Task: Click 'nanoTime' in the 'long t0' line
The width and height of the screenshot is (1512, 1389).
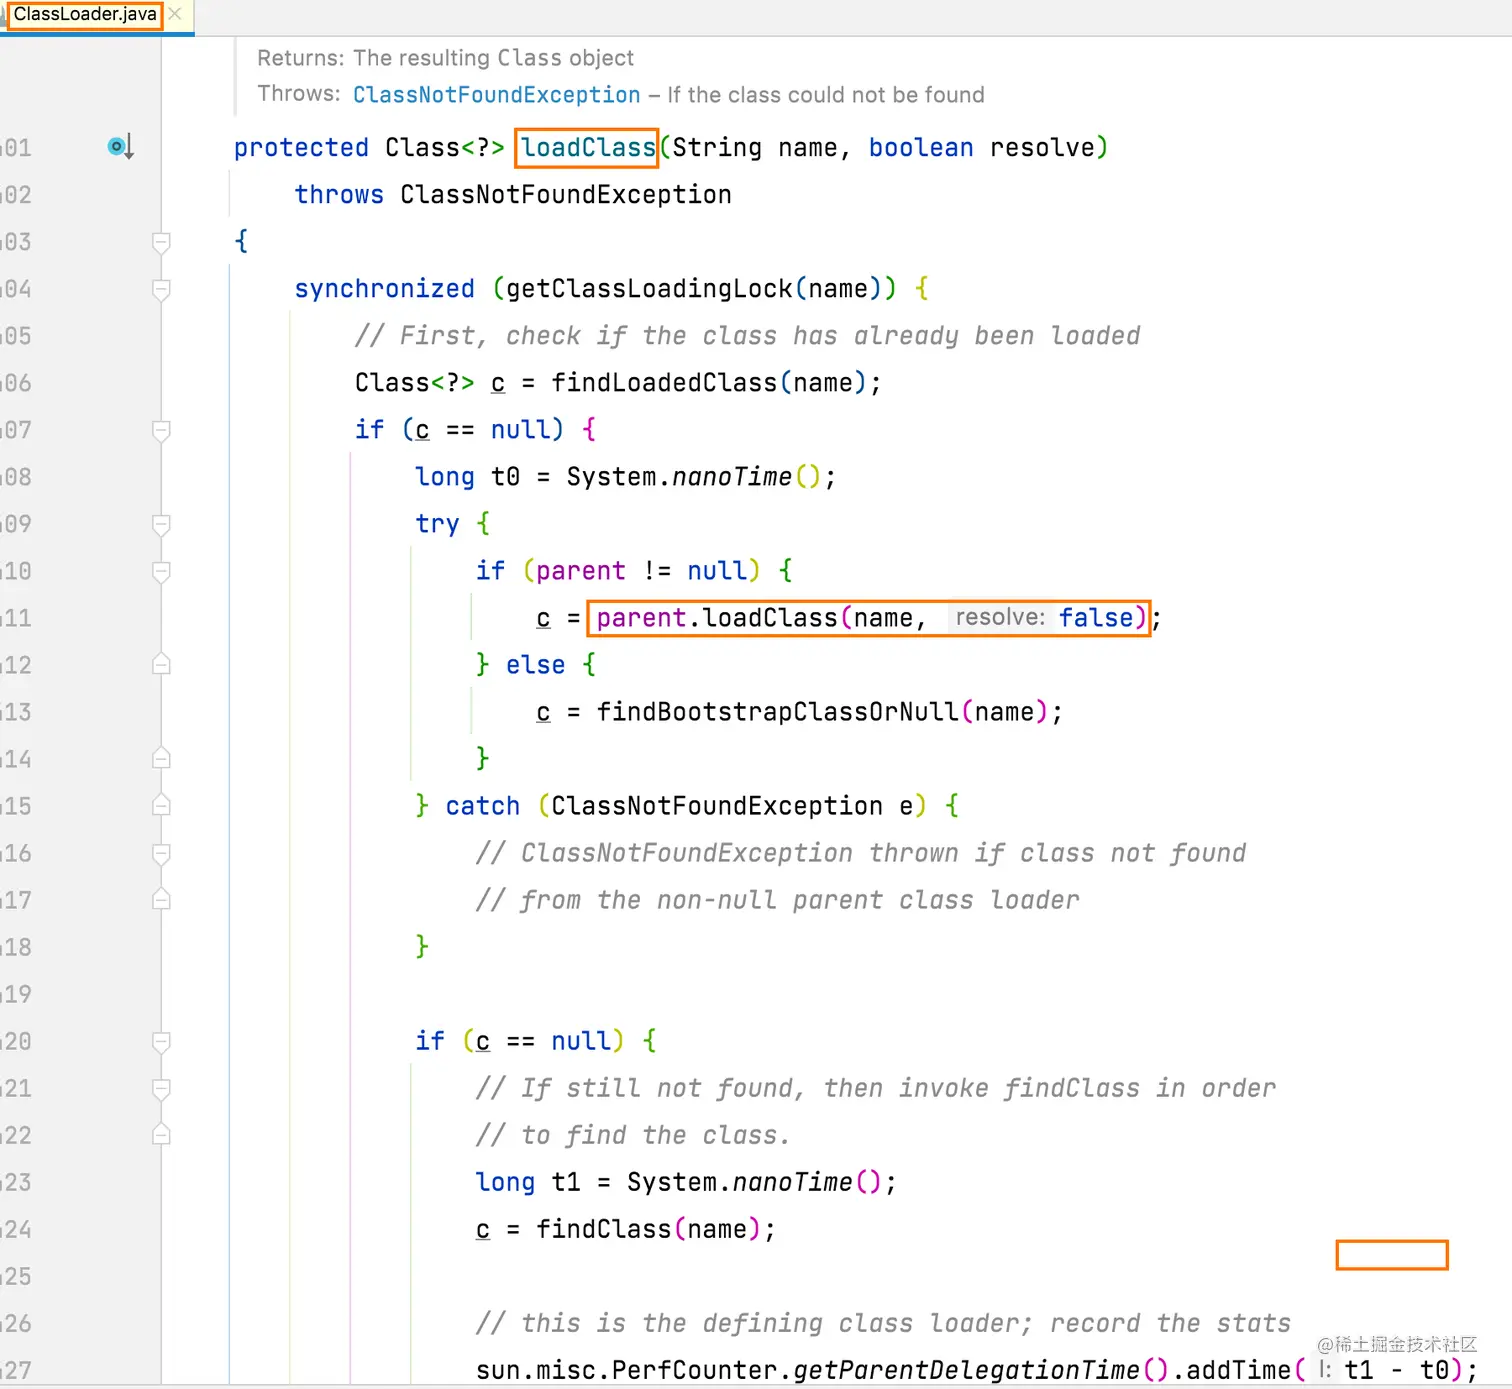Action: tap(732, 477)
